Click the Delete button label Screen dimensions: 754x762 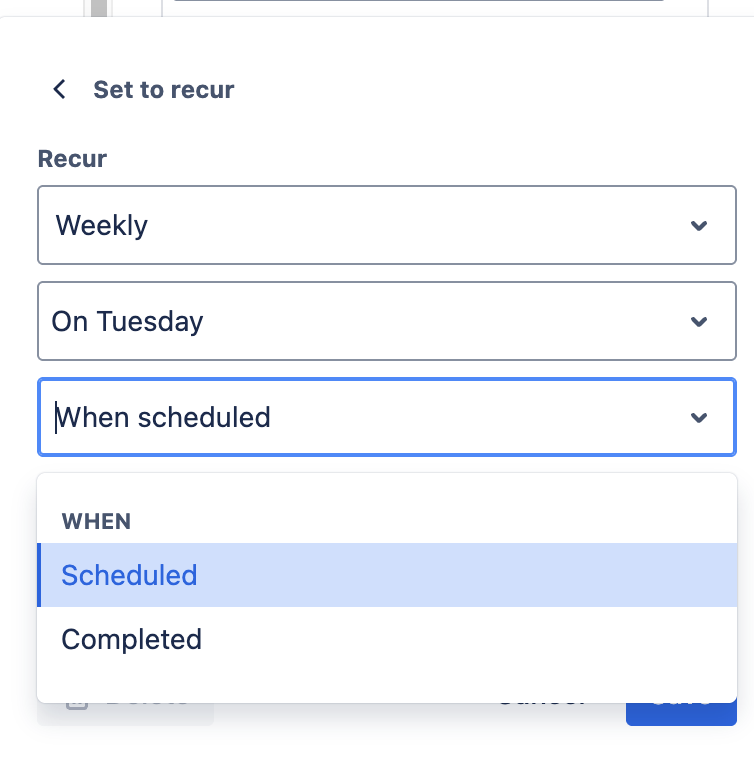[x=147, y=705]
